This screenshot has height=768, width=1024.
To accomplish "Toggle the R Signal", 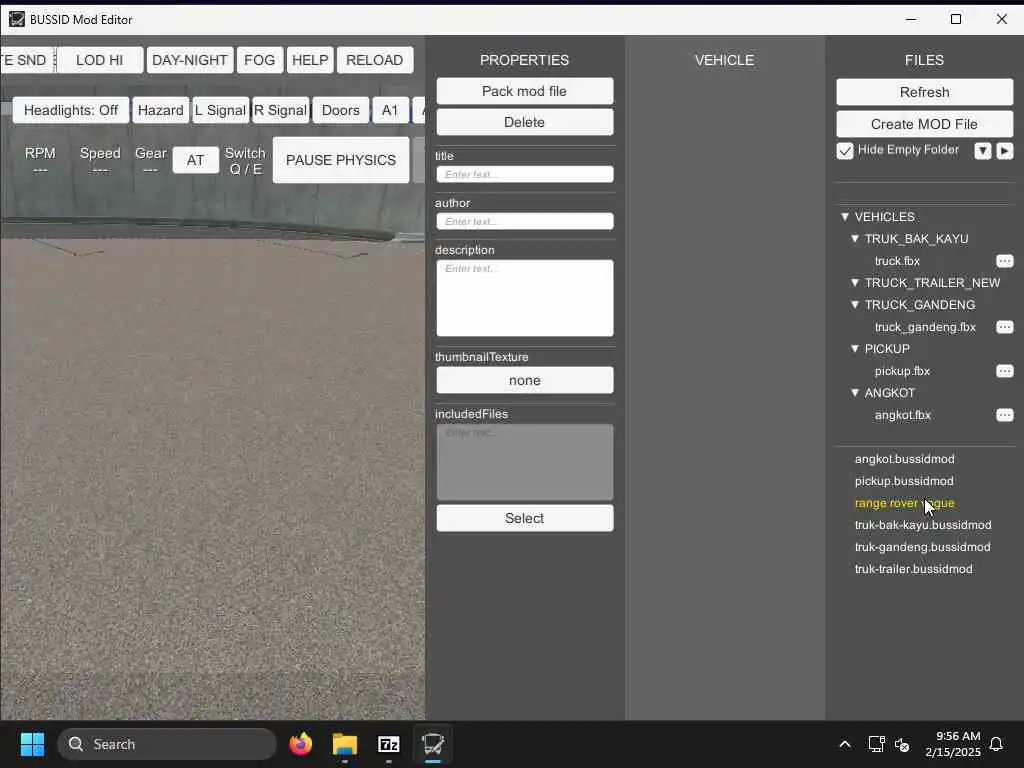I will [x=280, y=110].
